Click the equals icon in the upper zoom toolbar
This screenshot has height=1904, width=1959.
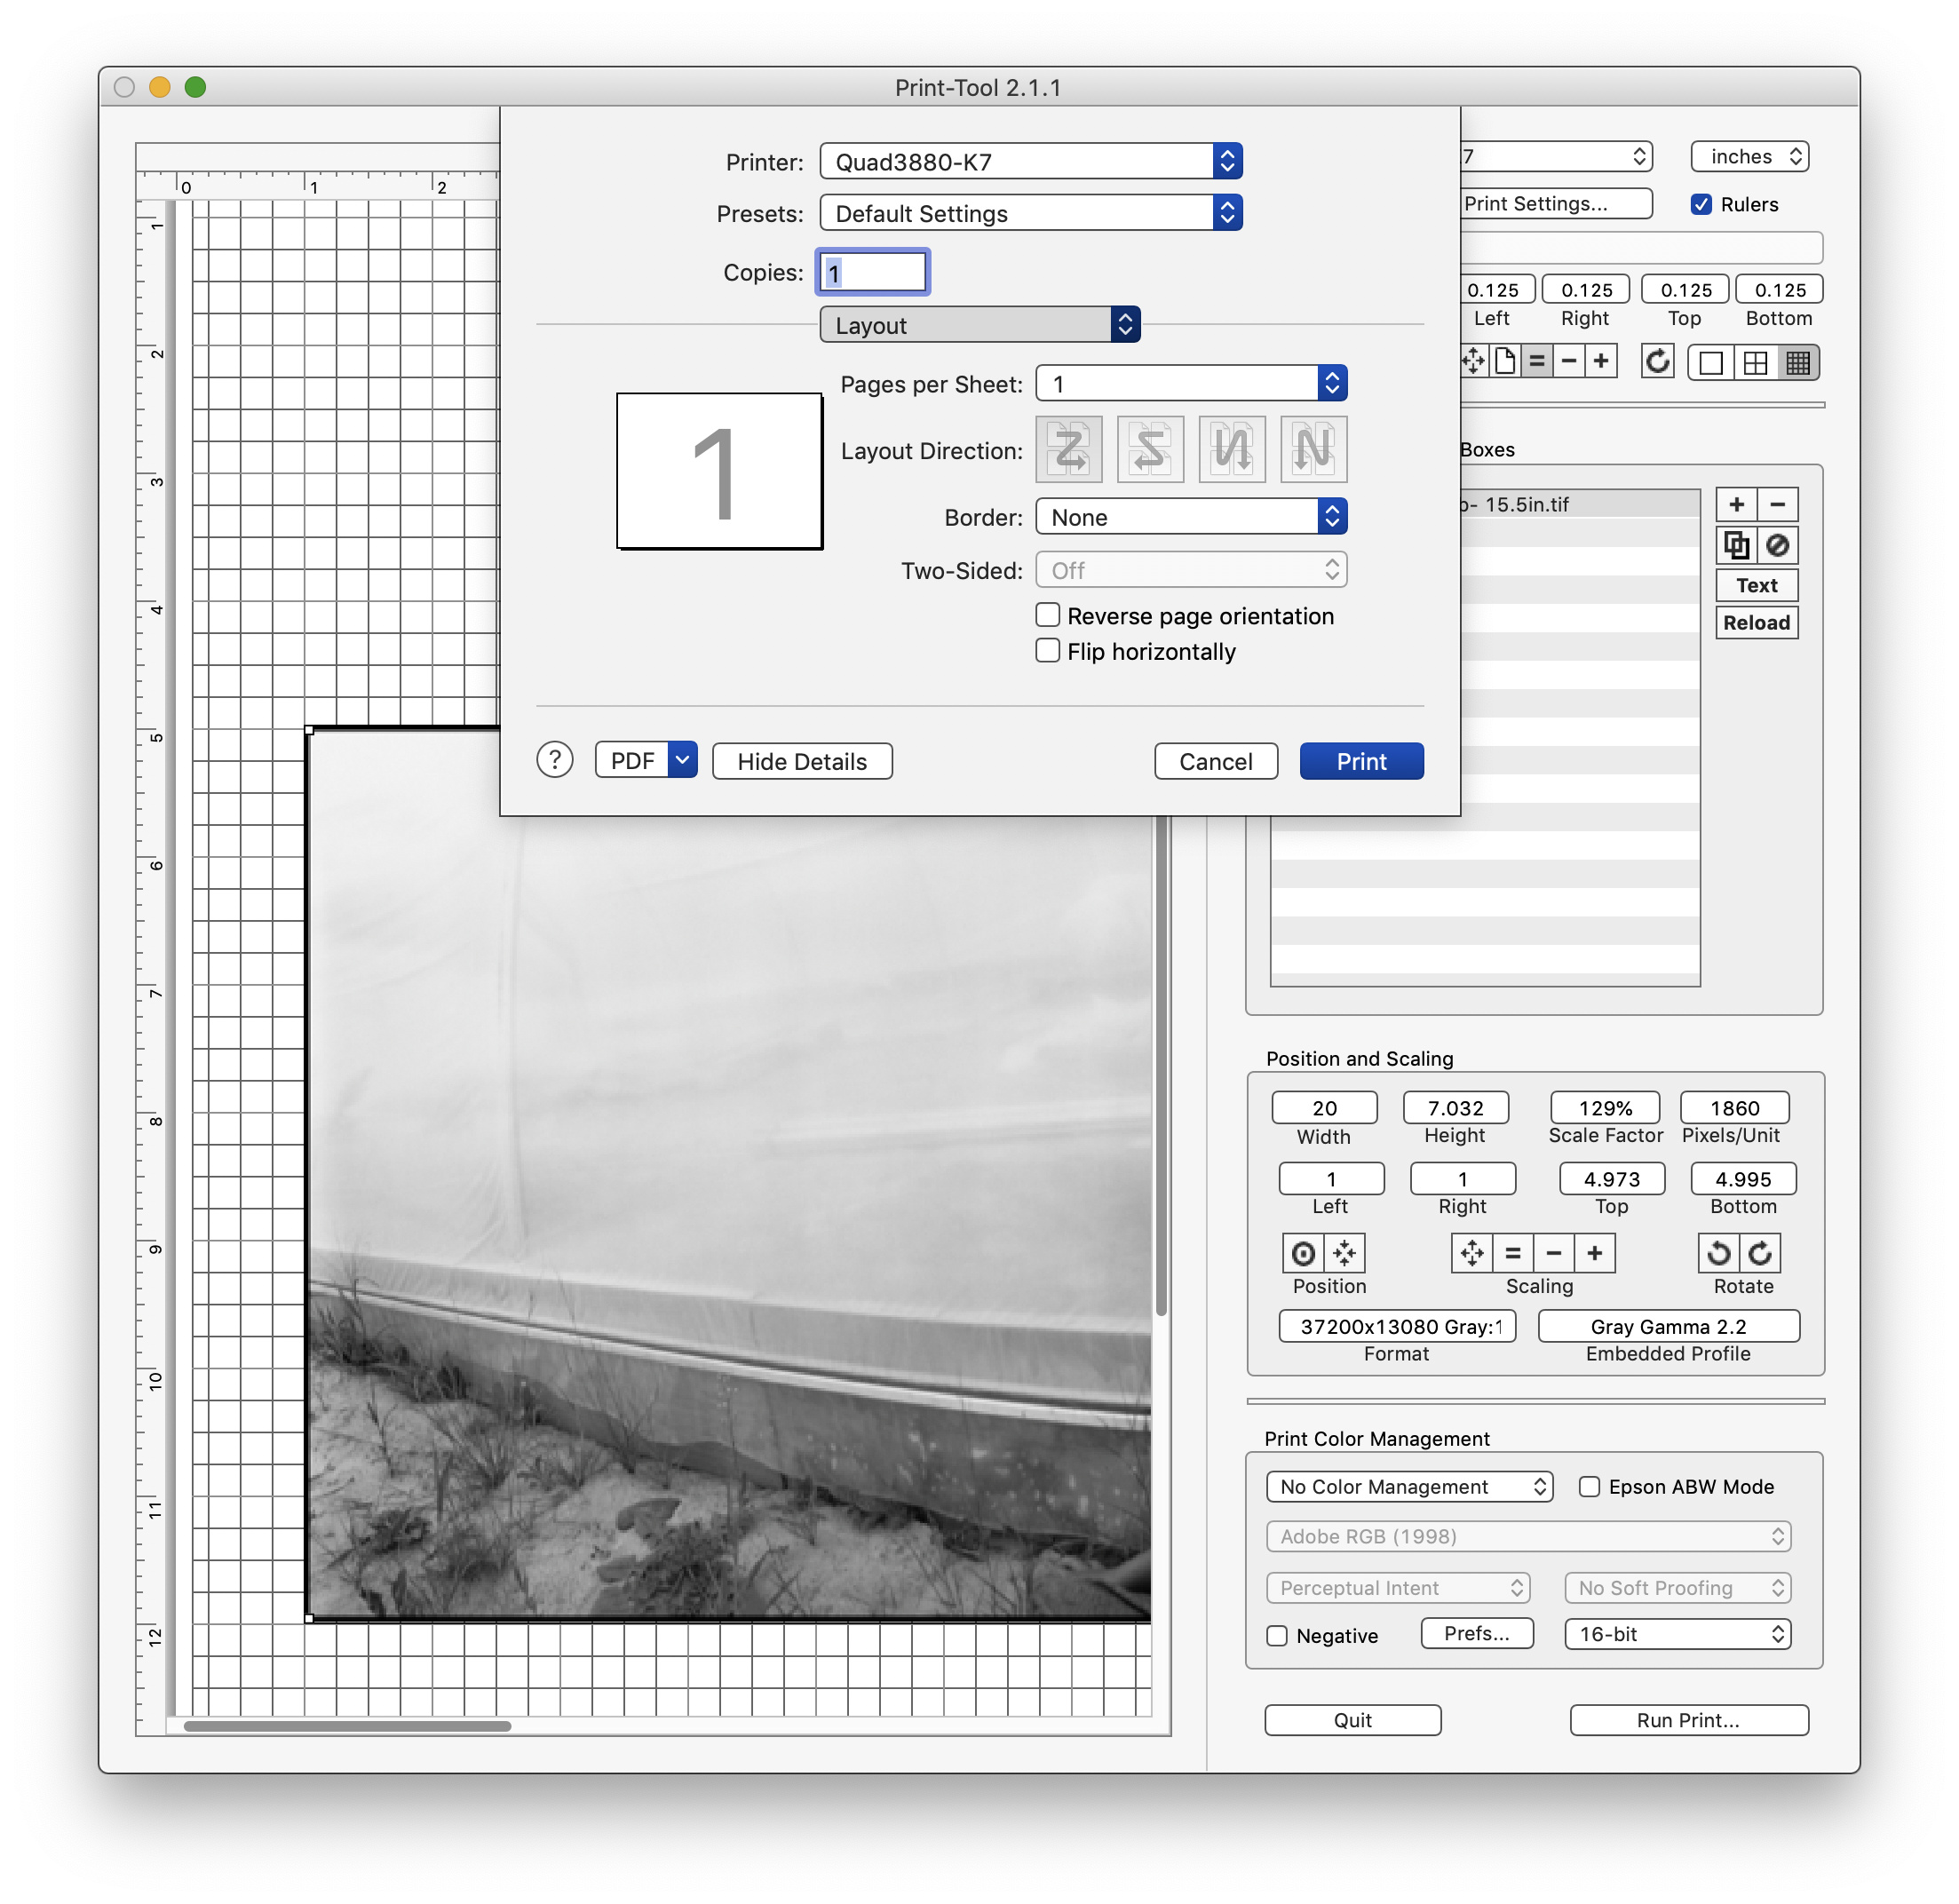(x=1536, y=361)
